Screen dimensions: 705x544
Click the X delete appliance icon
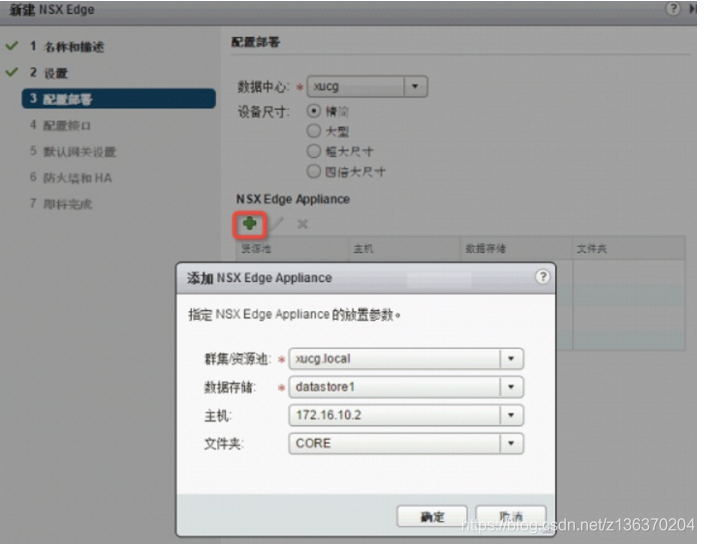tap(303, 224)
